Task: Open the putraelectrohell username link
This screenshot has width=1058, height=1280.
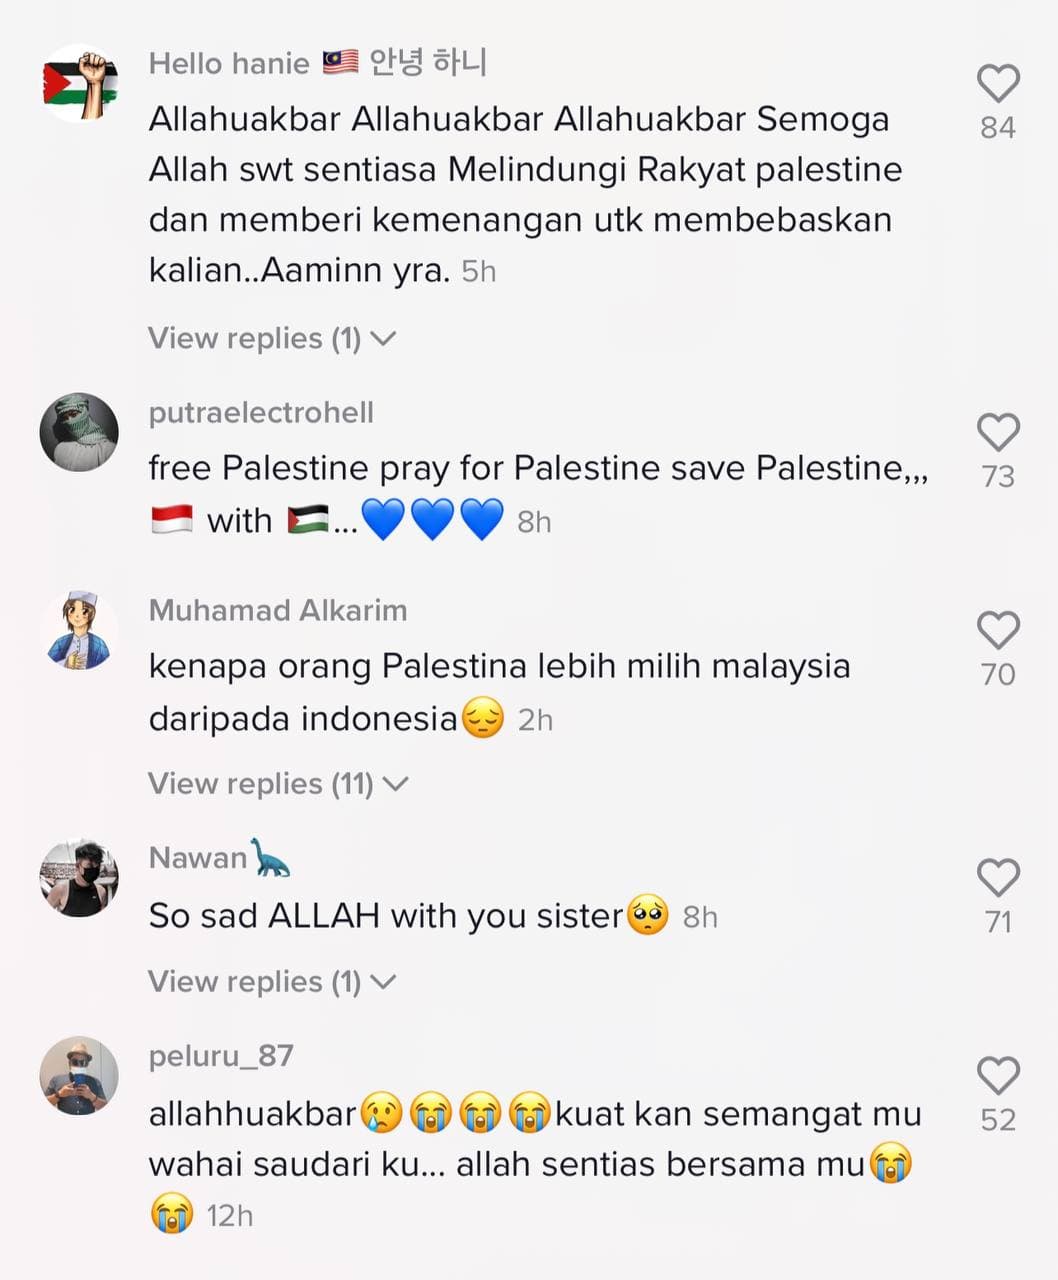Action: pos(261,412)
